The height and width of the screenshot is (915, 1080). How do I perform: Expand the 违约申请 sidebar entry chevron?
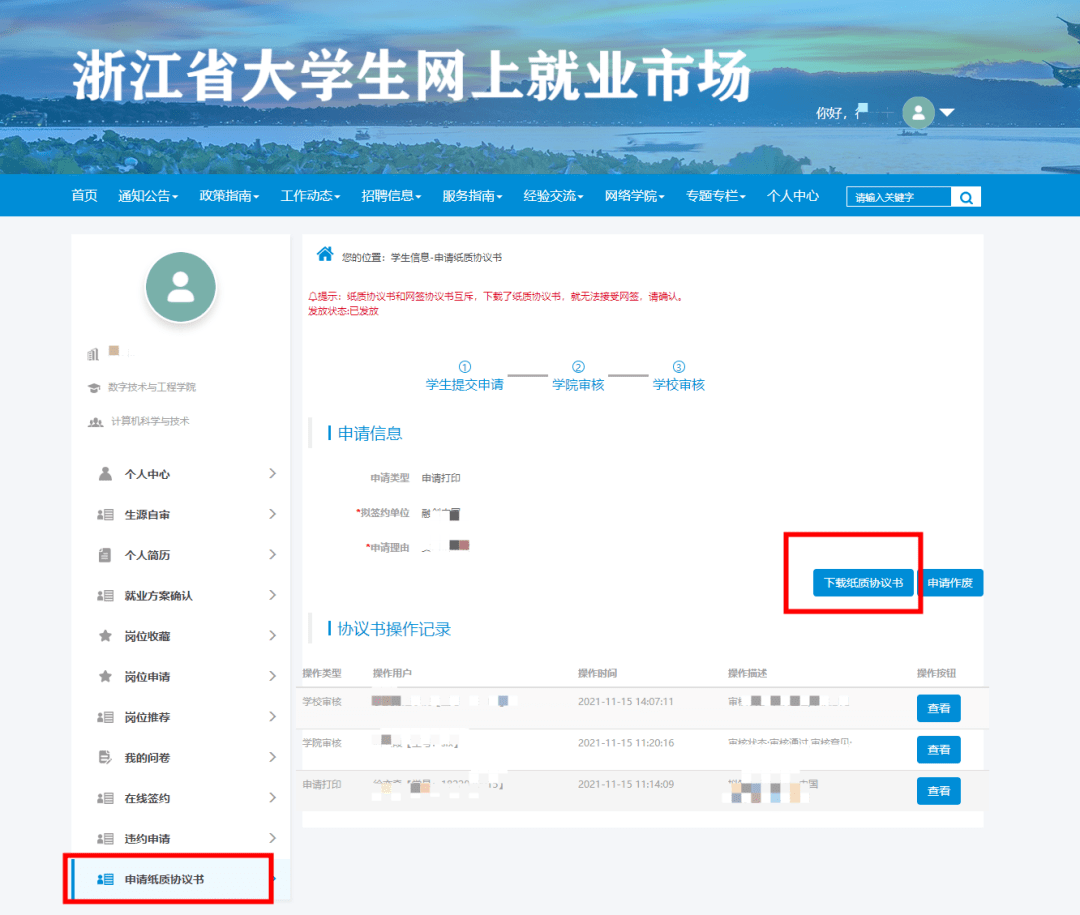point(272,838)
